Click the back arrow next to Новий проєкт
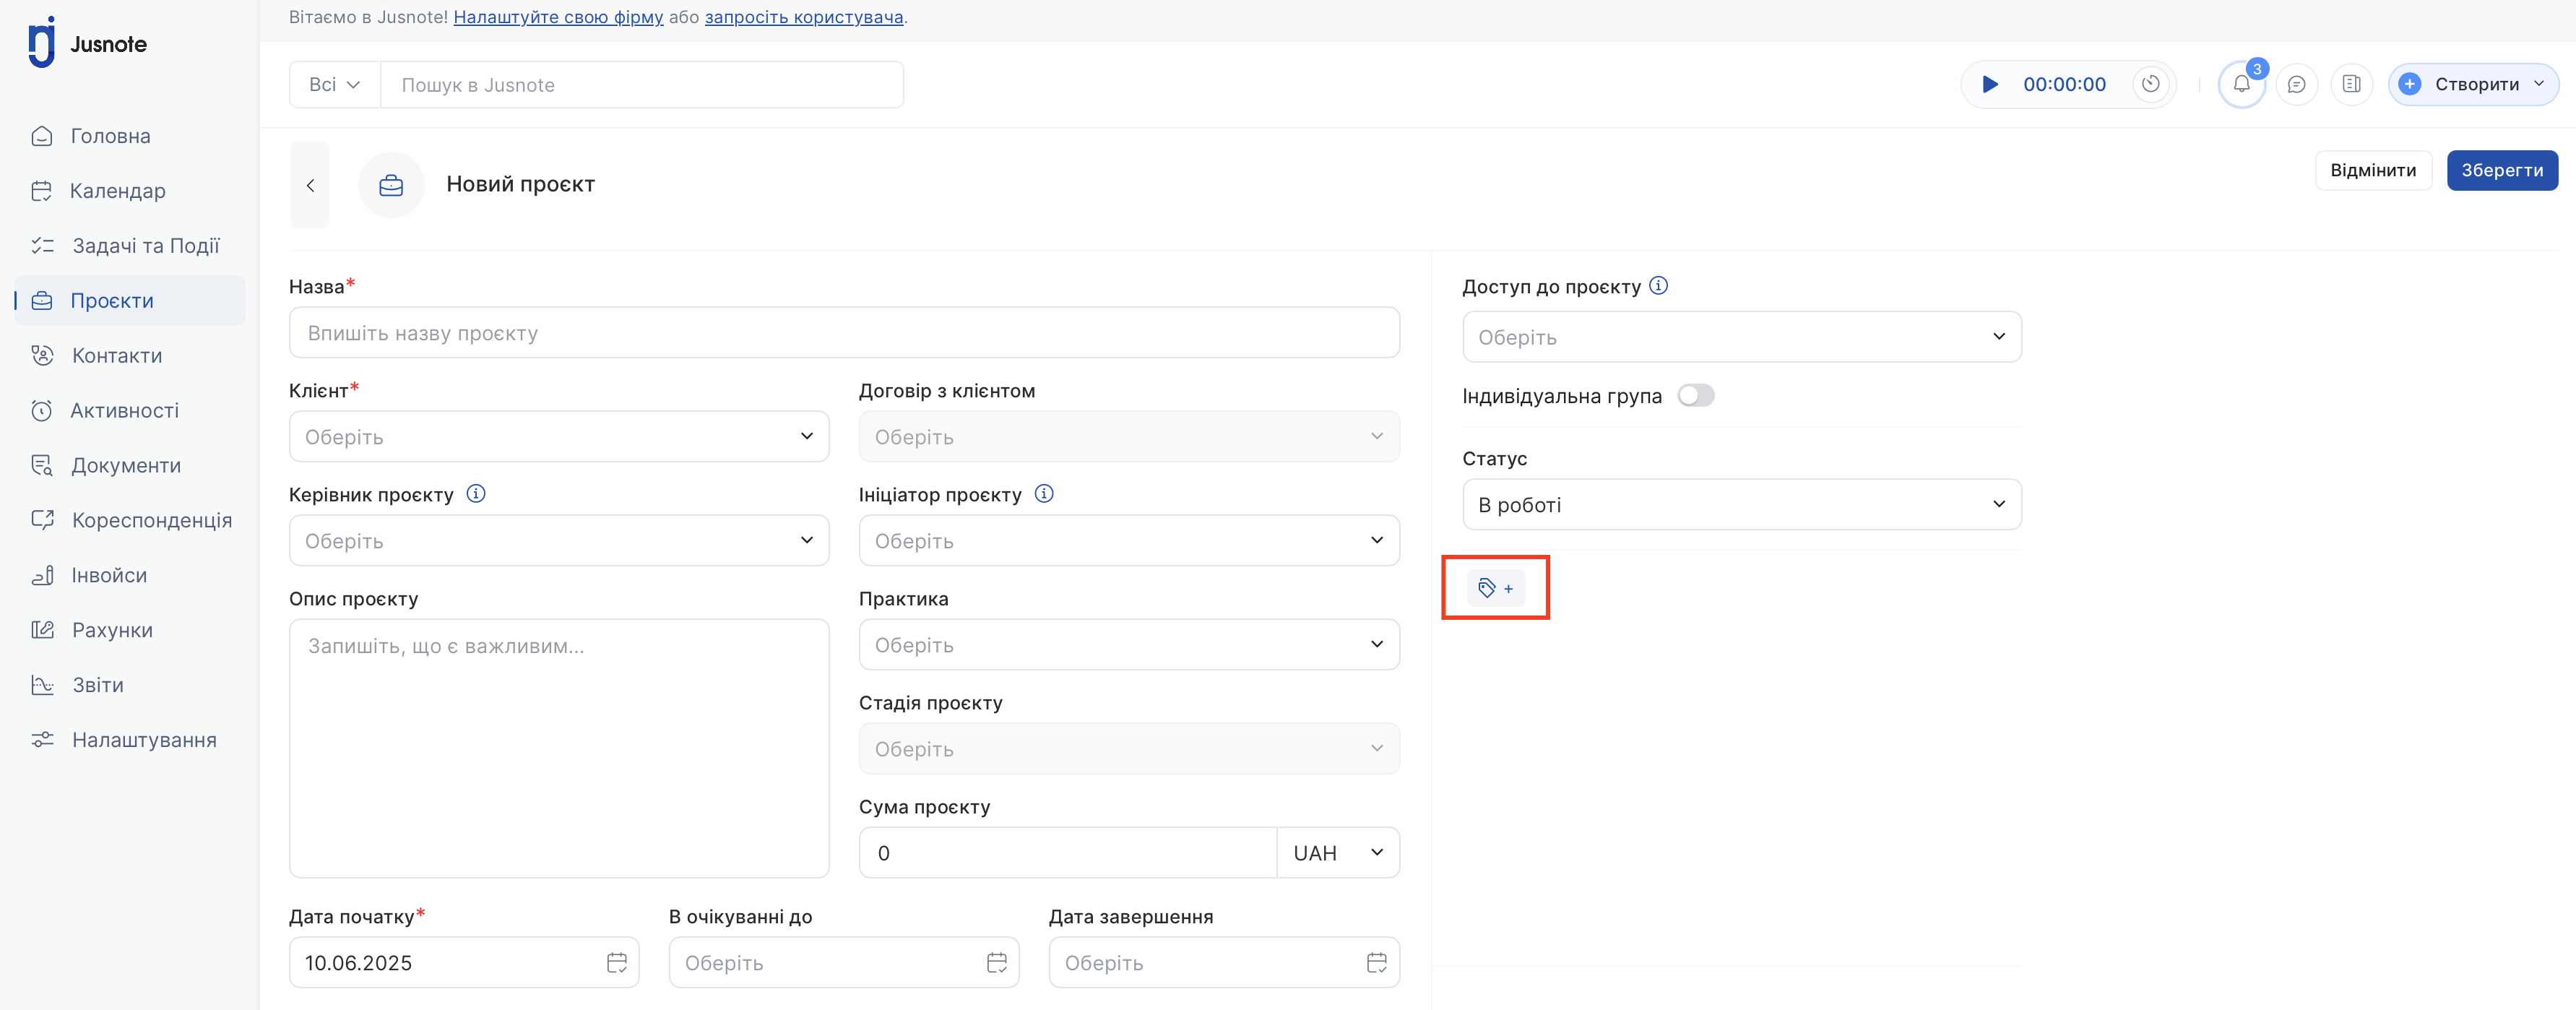The image size is (2576, 1010). (310, 185)
